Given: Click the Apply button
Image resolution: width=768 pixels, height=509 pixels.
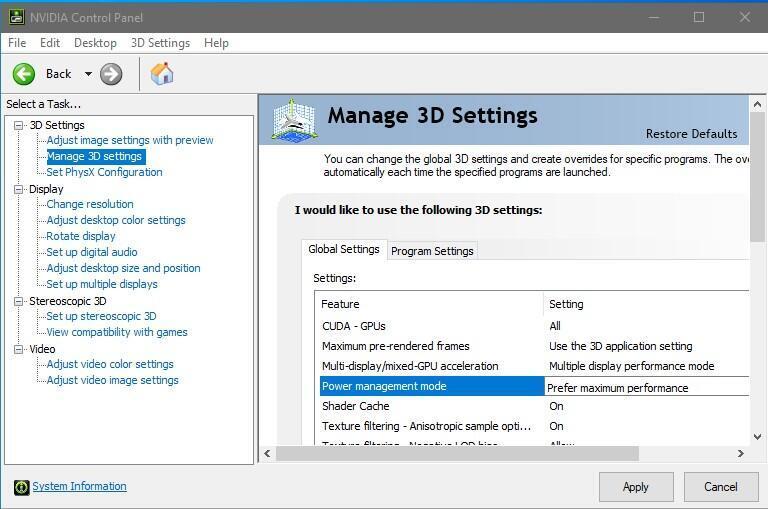Looking at the screenshot, I should click(x=636, y=487).
